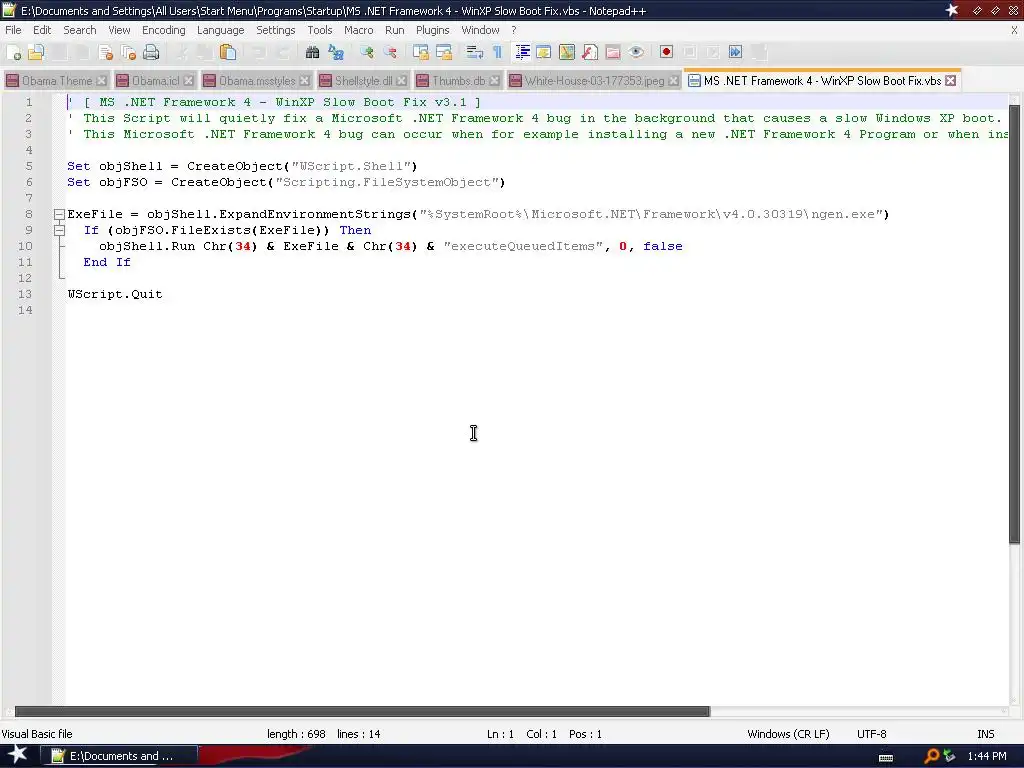Screen dimensions: 1024x768
Task: Click Windows (CR LF) in status bar
Action: pyautogui.click(x=788, y=734)
